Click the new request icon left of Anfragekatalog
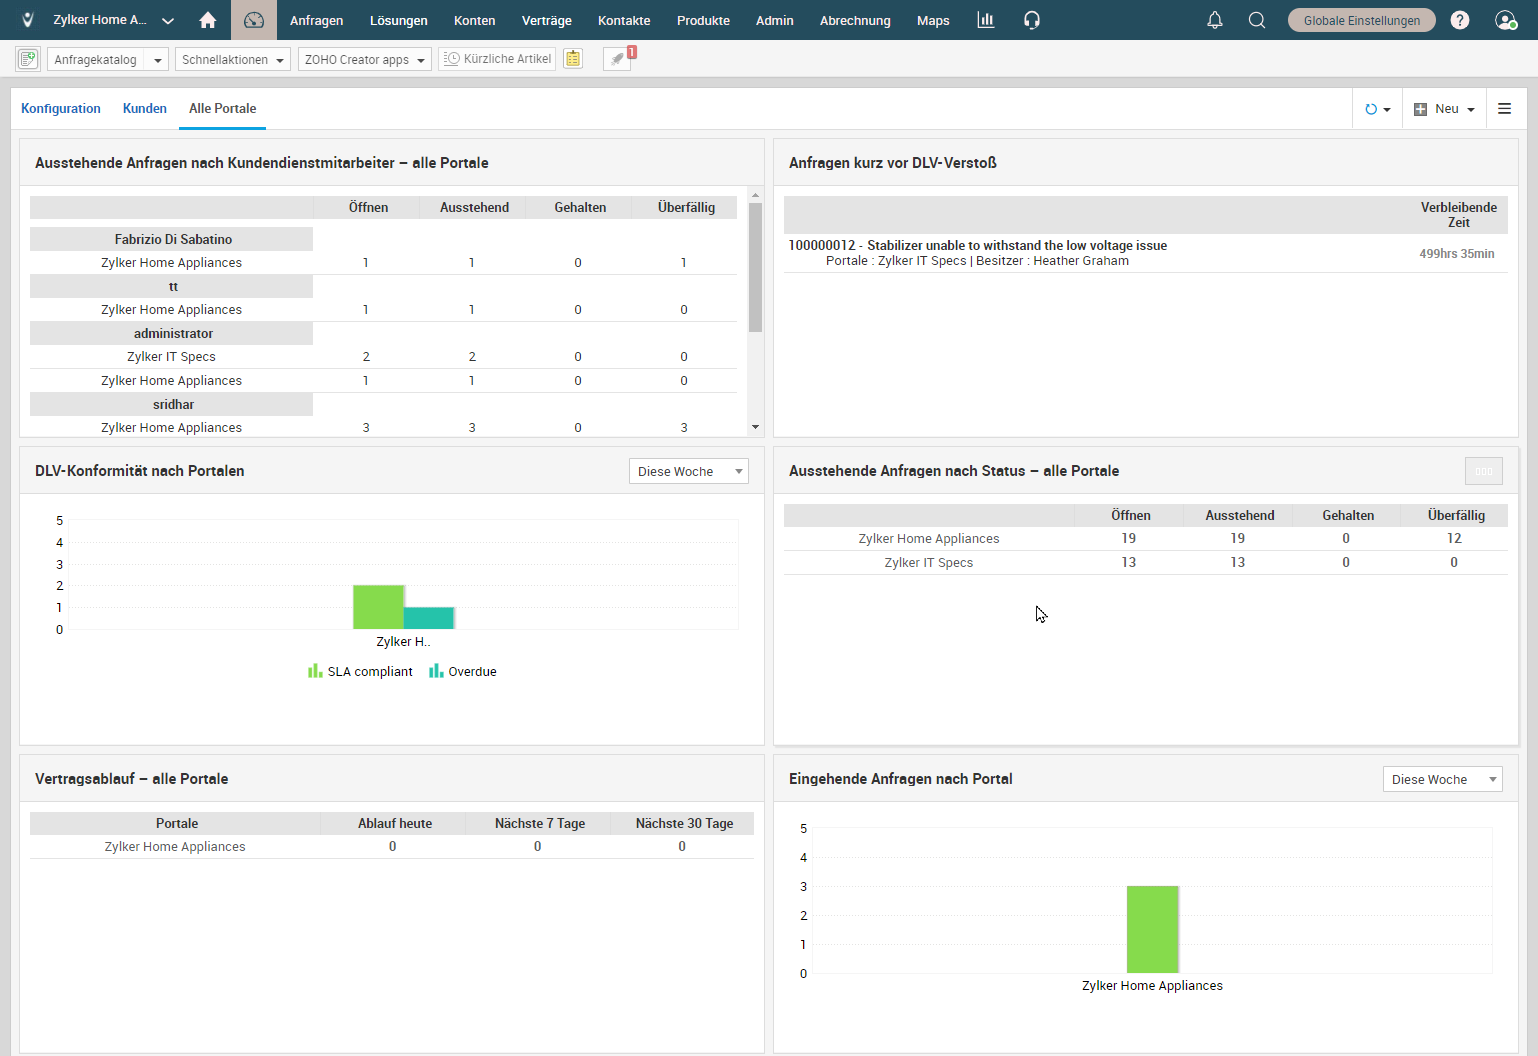This screenshot has width=1538, height=1056. tap(28, 59)
